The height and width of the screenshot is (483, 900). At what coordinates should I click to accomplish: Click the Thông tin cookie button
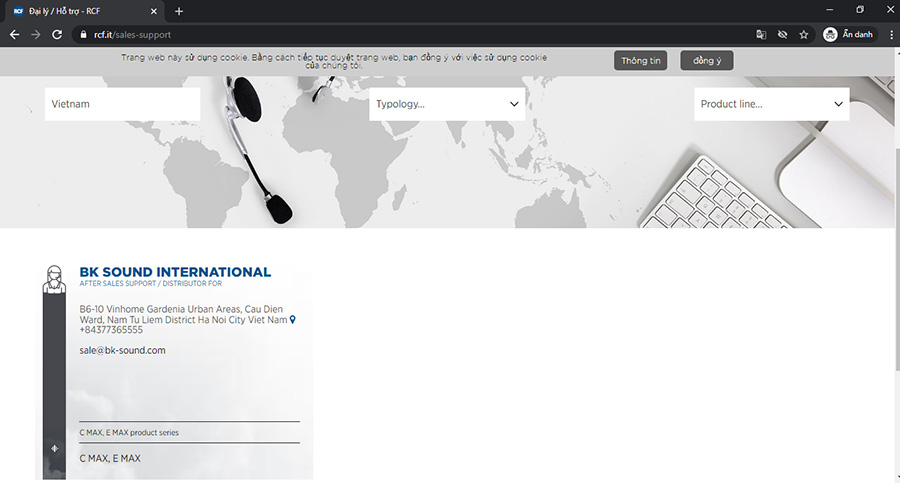point(641,61)
